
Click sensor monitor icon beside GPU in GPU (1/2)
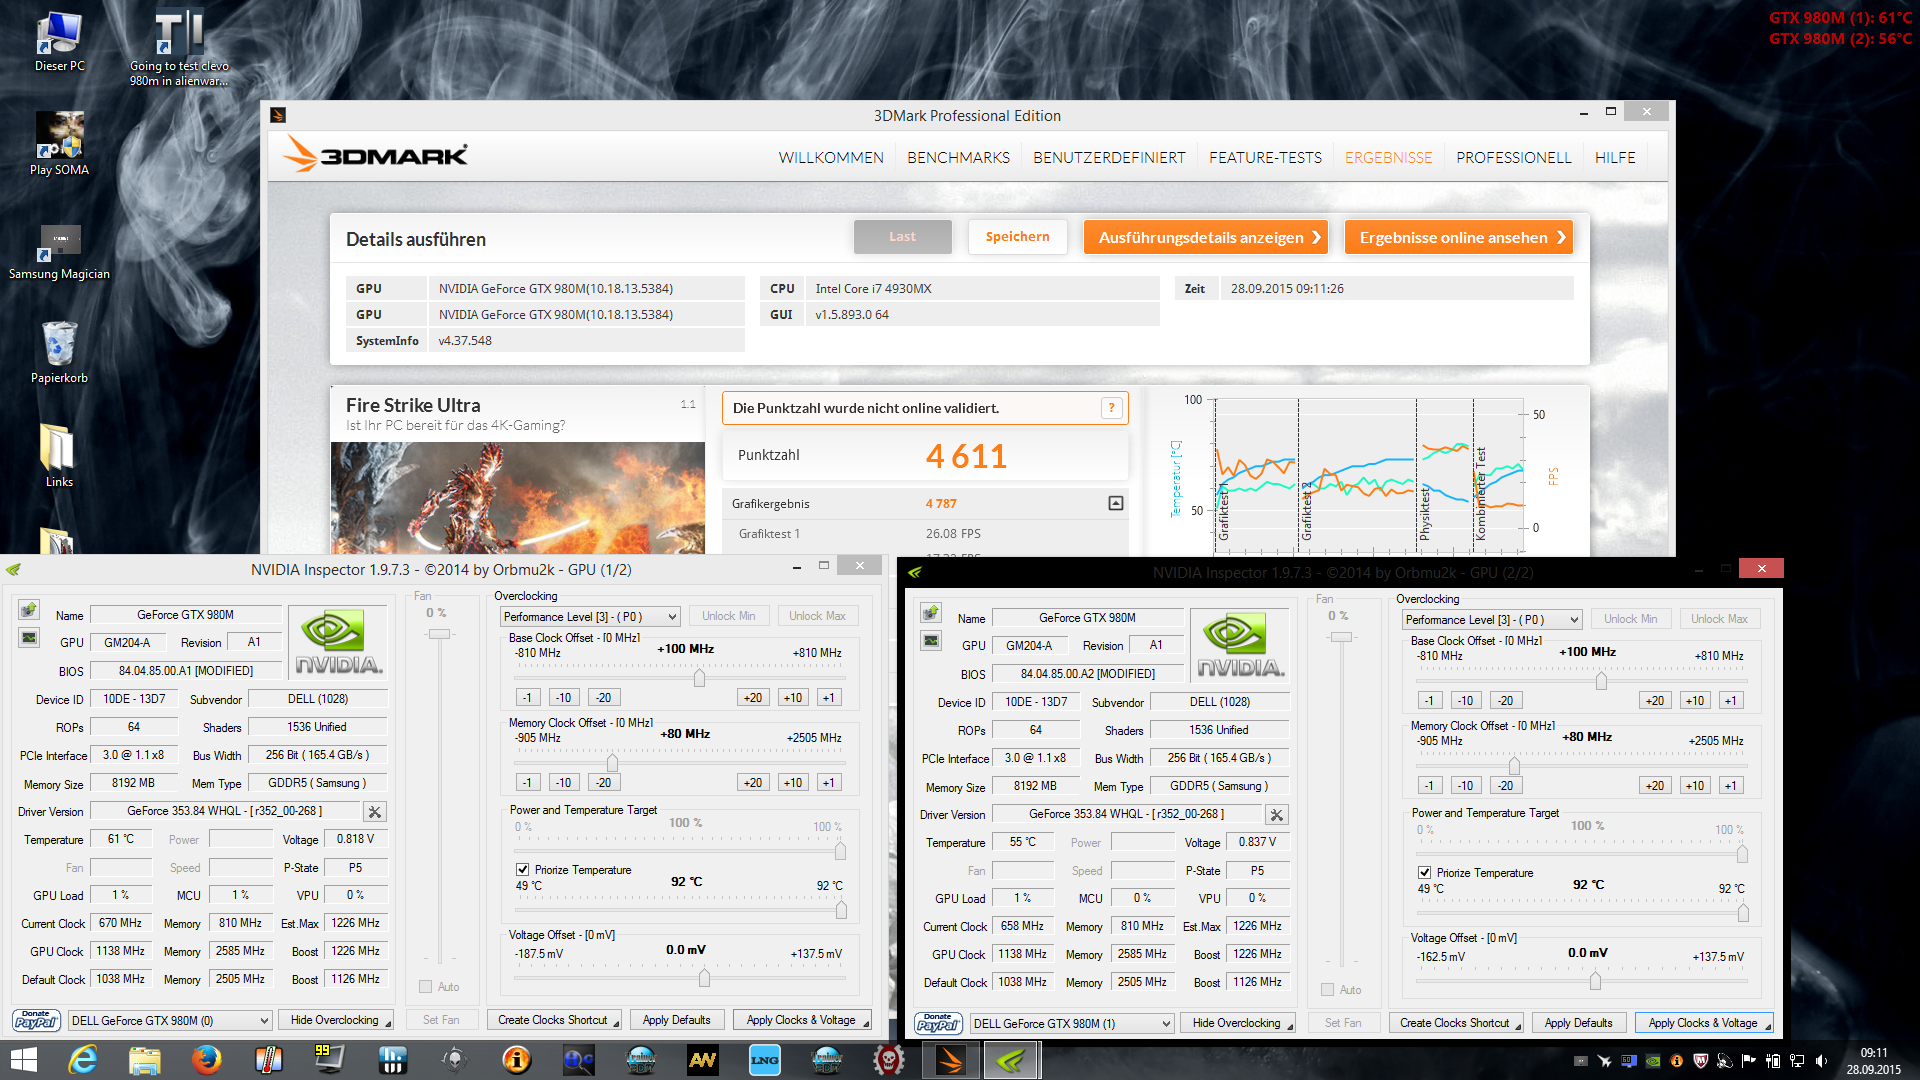[29, 638]
